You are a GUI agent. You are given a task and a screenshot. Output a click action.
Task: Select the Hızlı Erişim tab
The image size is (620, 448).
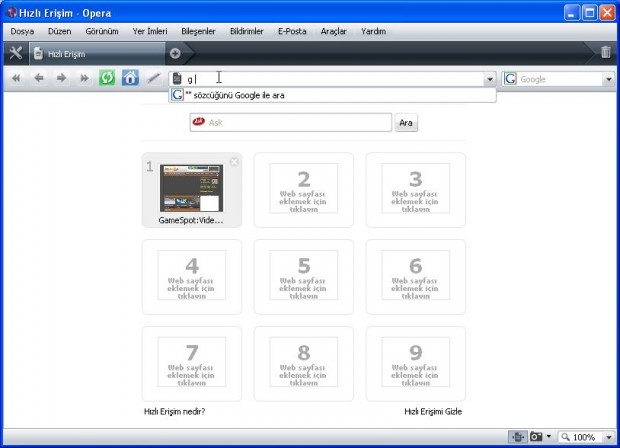97,54
